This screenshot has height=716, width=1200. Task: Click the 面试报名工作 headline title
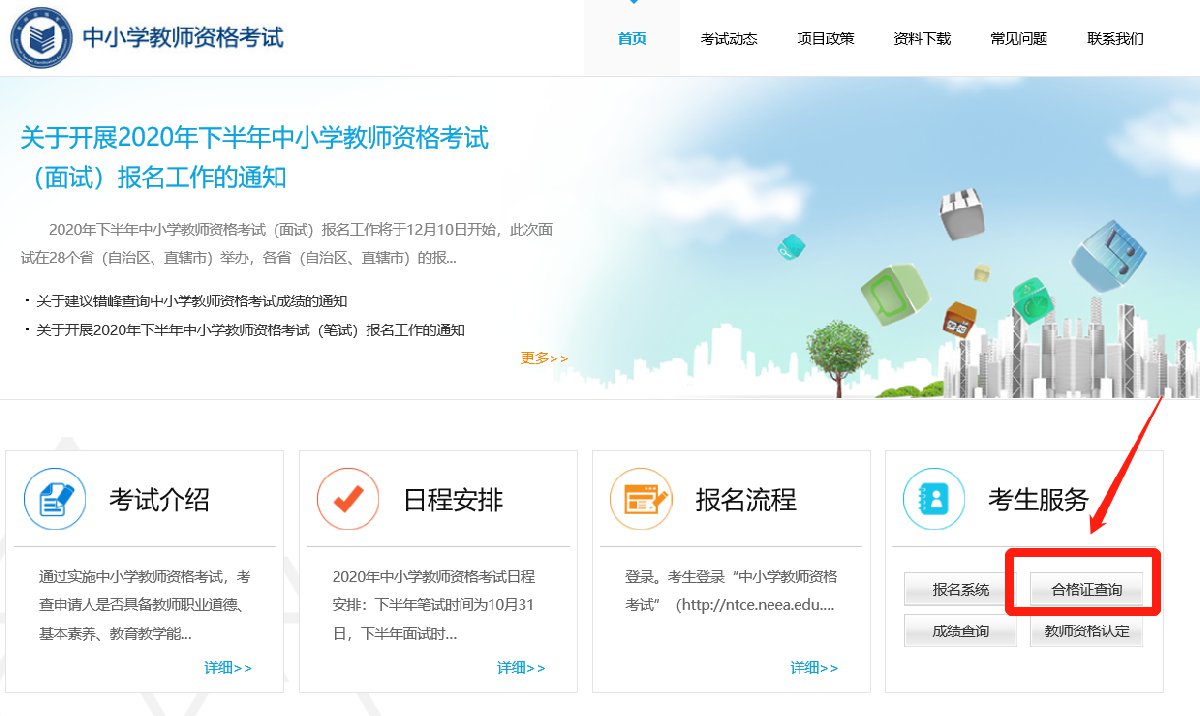(255, 157)
